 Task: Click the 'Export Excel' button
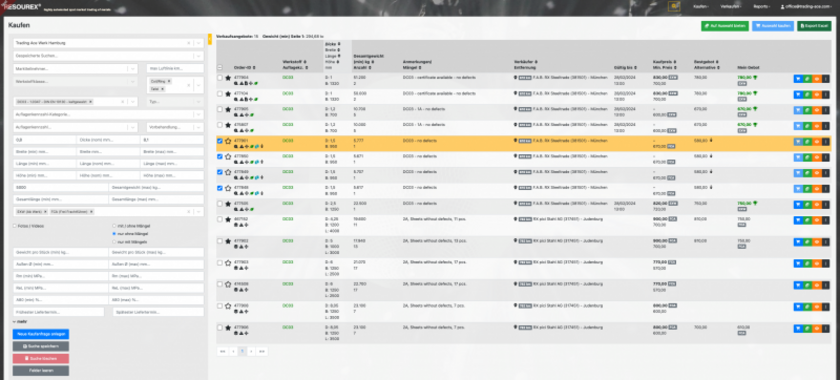[x=814, y=26]
